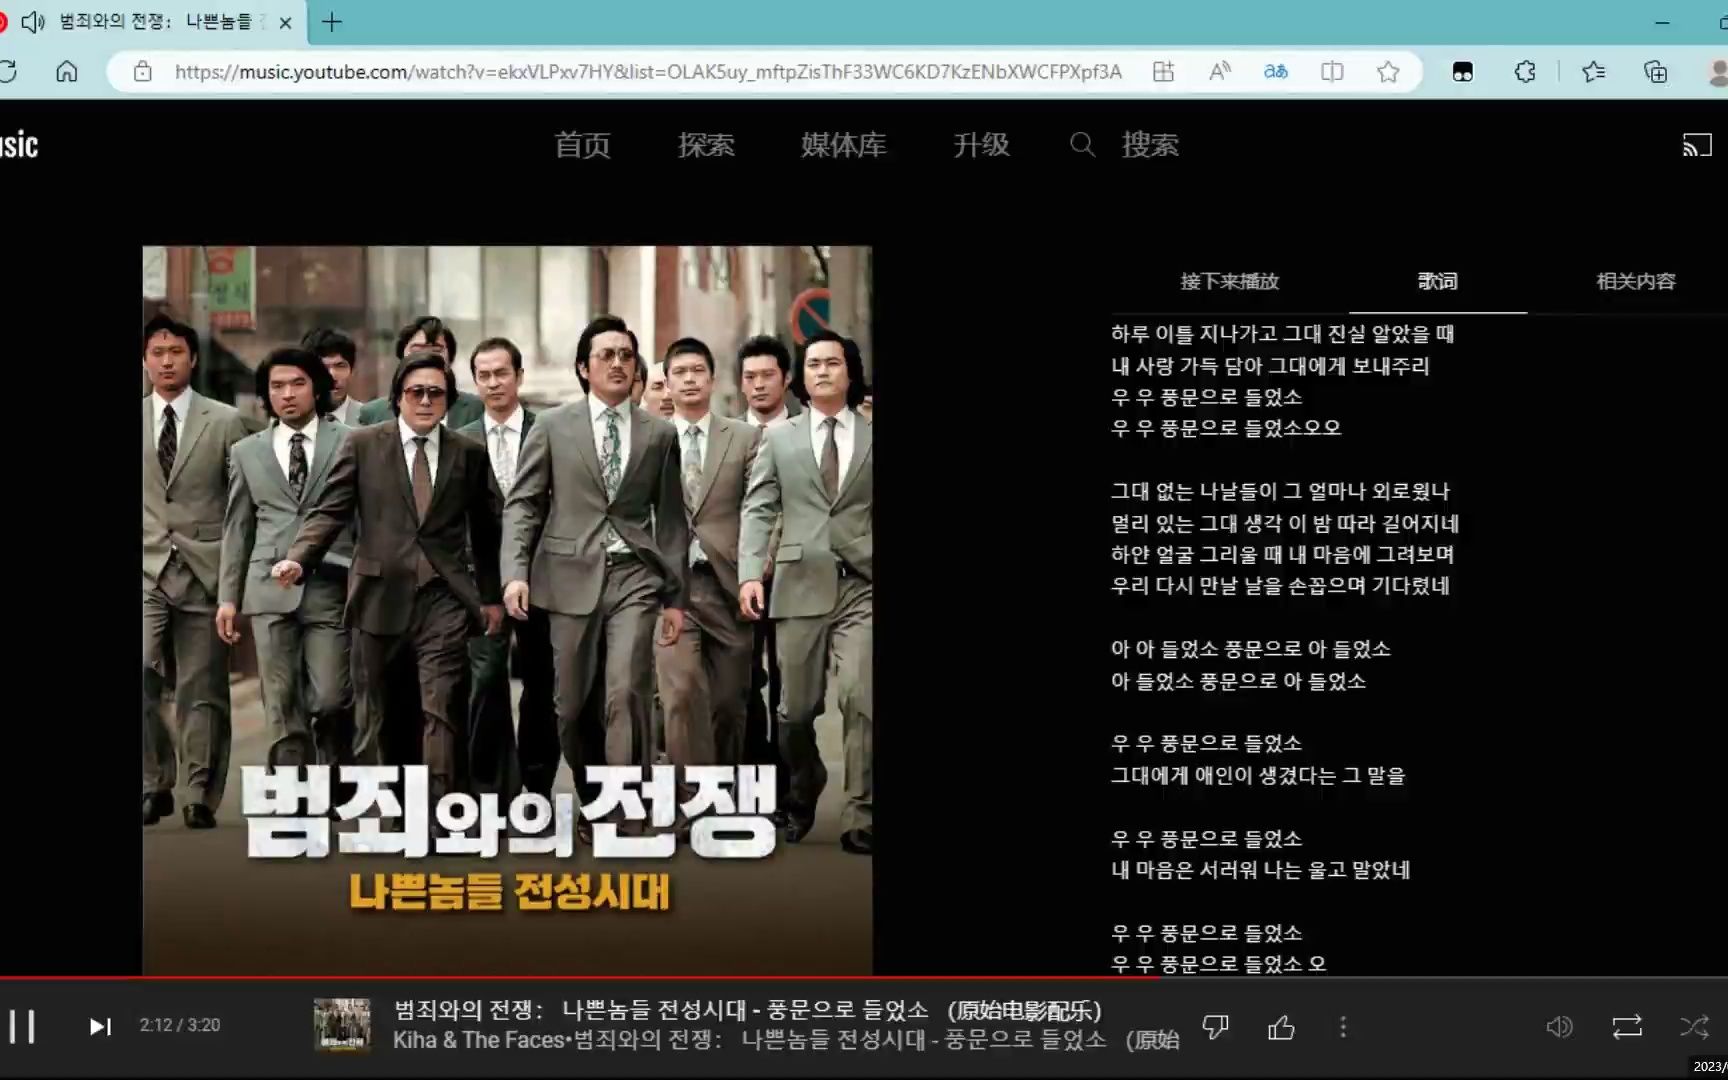Click the split screen icon in address bar
The image size is (1728, 1080).
coord(1332,72)
